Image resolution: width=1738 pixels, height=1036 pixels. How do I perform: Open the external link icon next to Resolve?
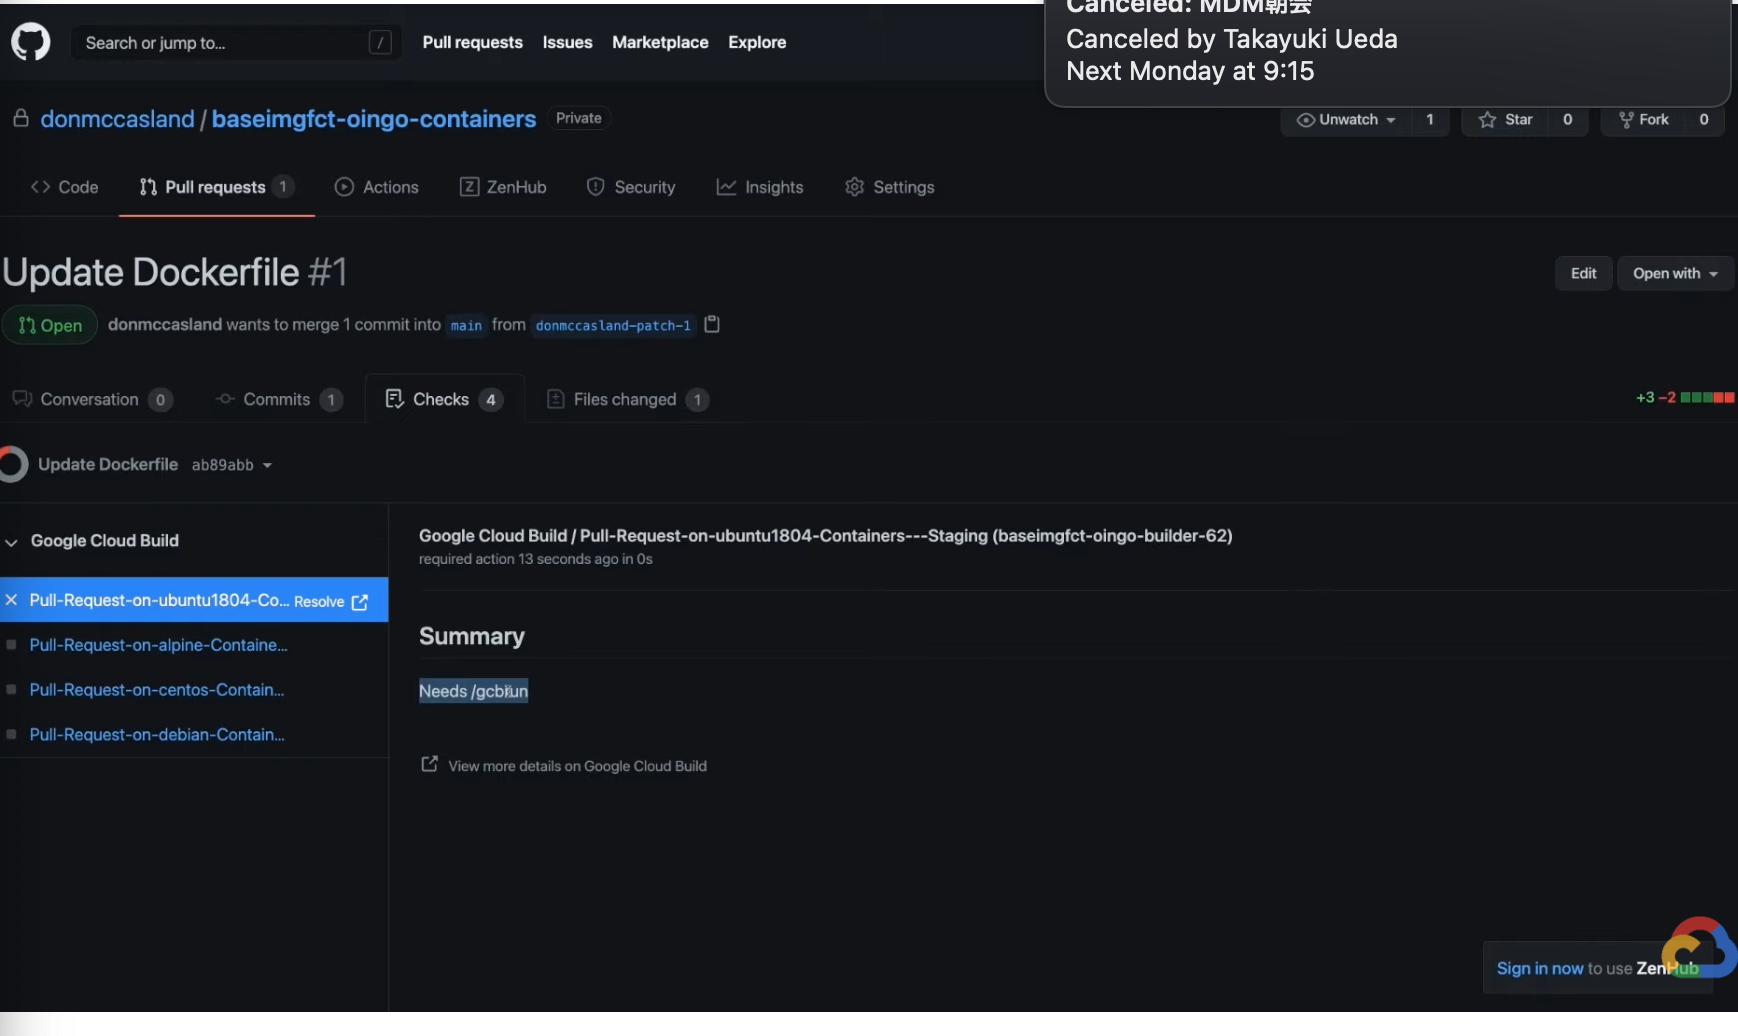click(360, 602)
